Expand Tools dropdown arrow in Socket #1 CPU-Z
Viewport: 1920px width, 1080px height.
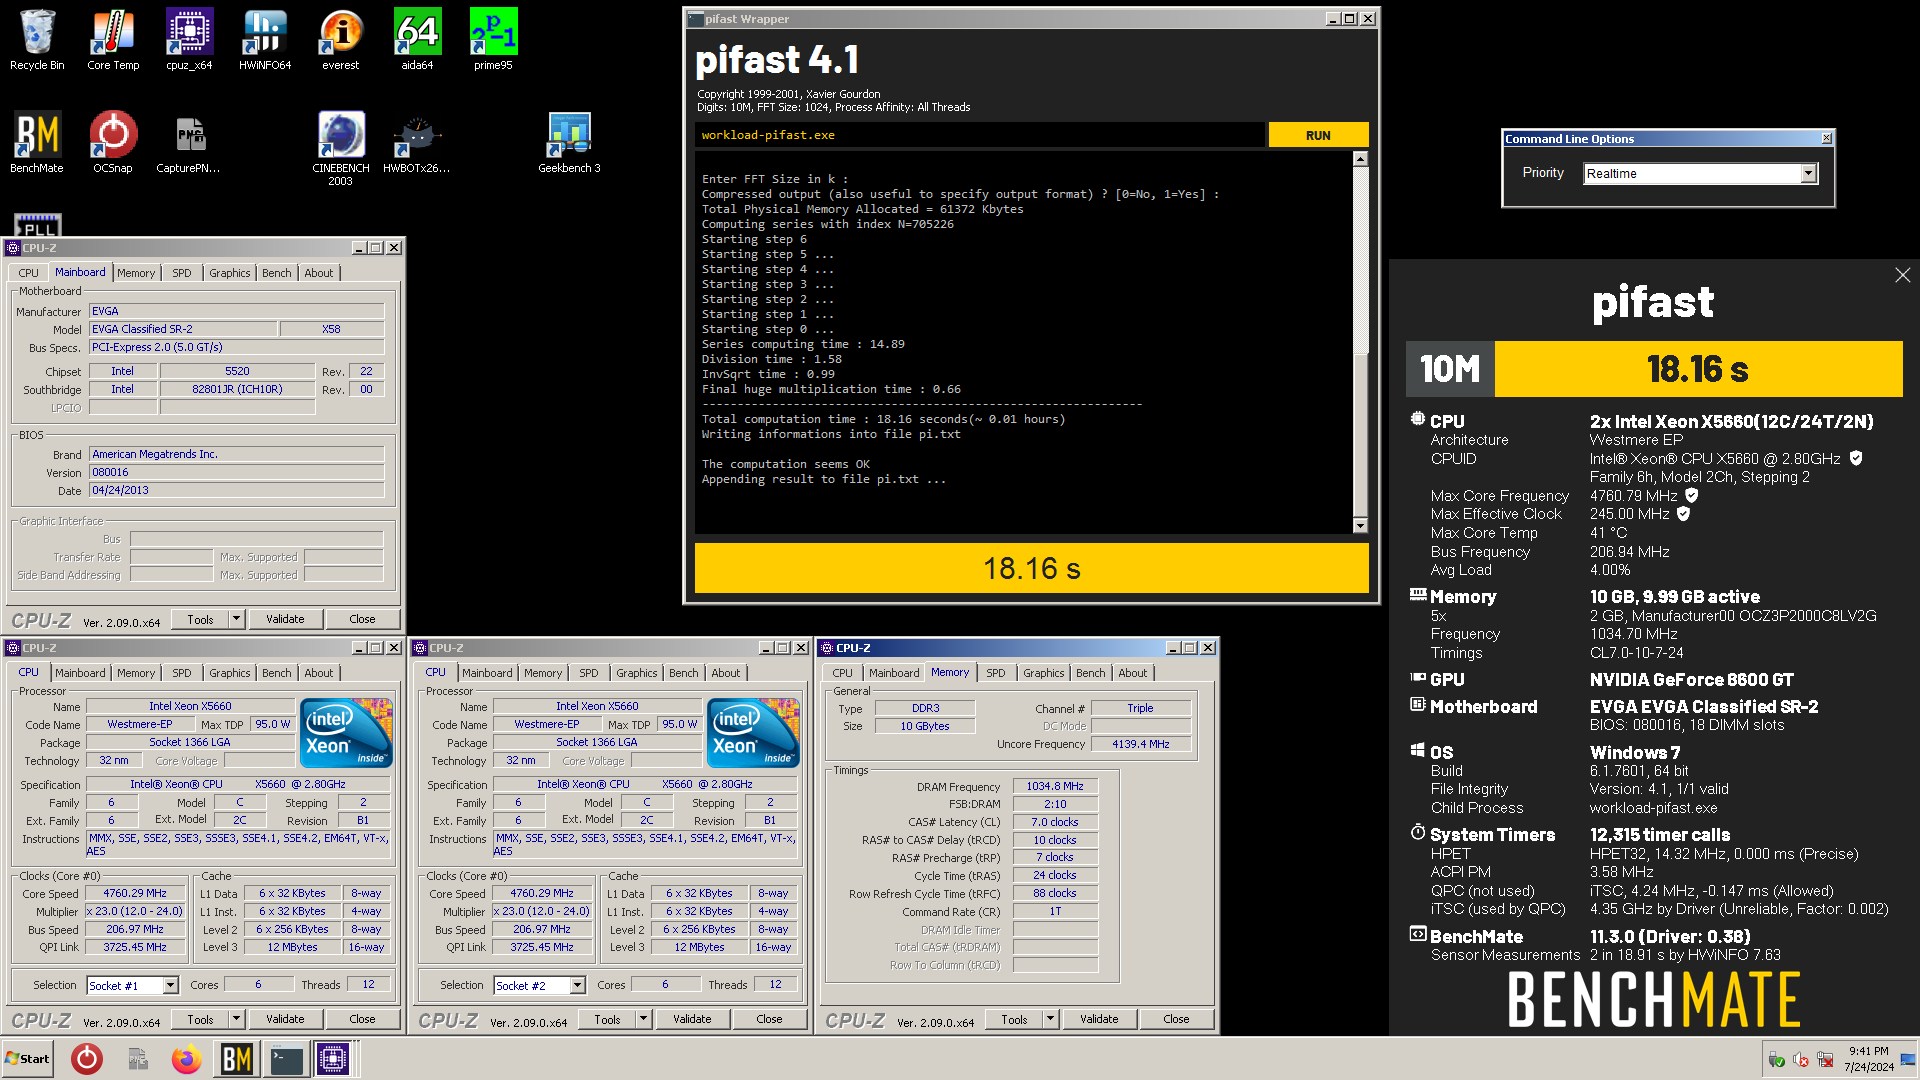click(x=237, y=1019)
